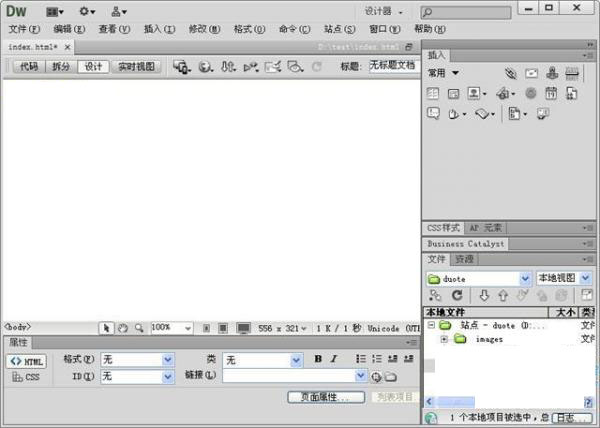
Task: Click the 标题 title text field
Action: (x=392, y=66)
